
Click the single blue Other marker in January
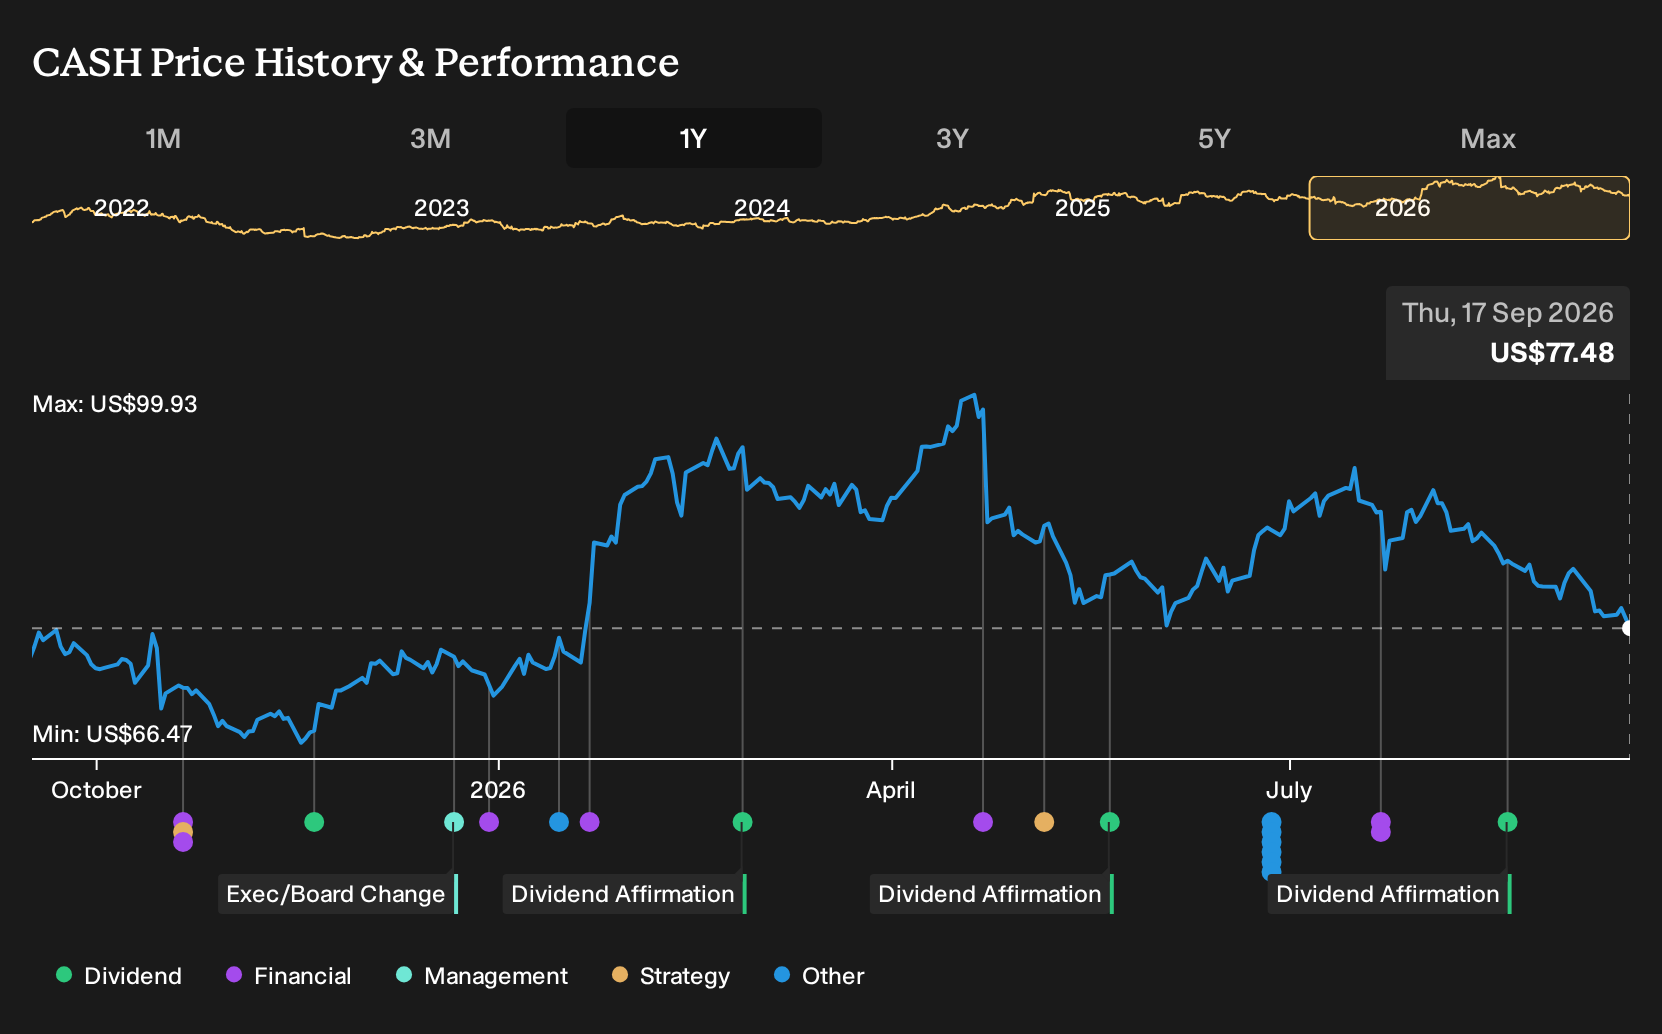[559, 822]
